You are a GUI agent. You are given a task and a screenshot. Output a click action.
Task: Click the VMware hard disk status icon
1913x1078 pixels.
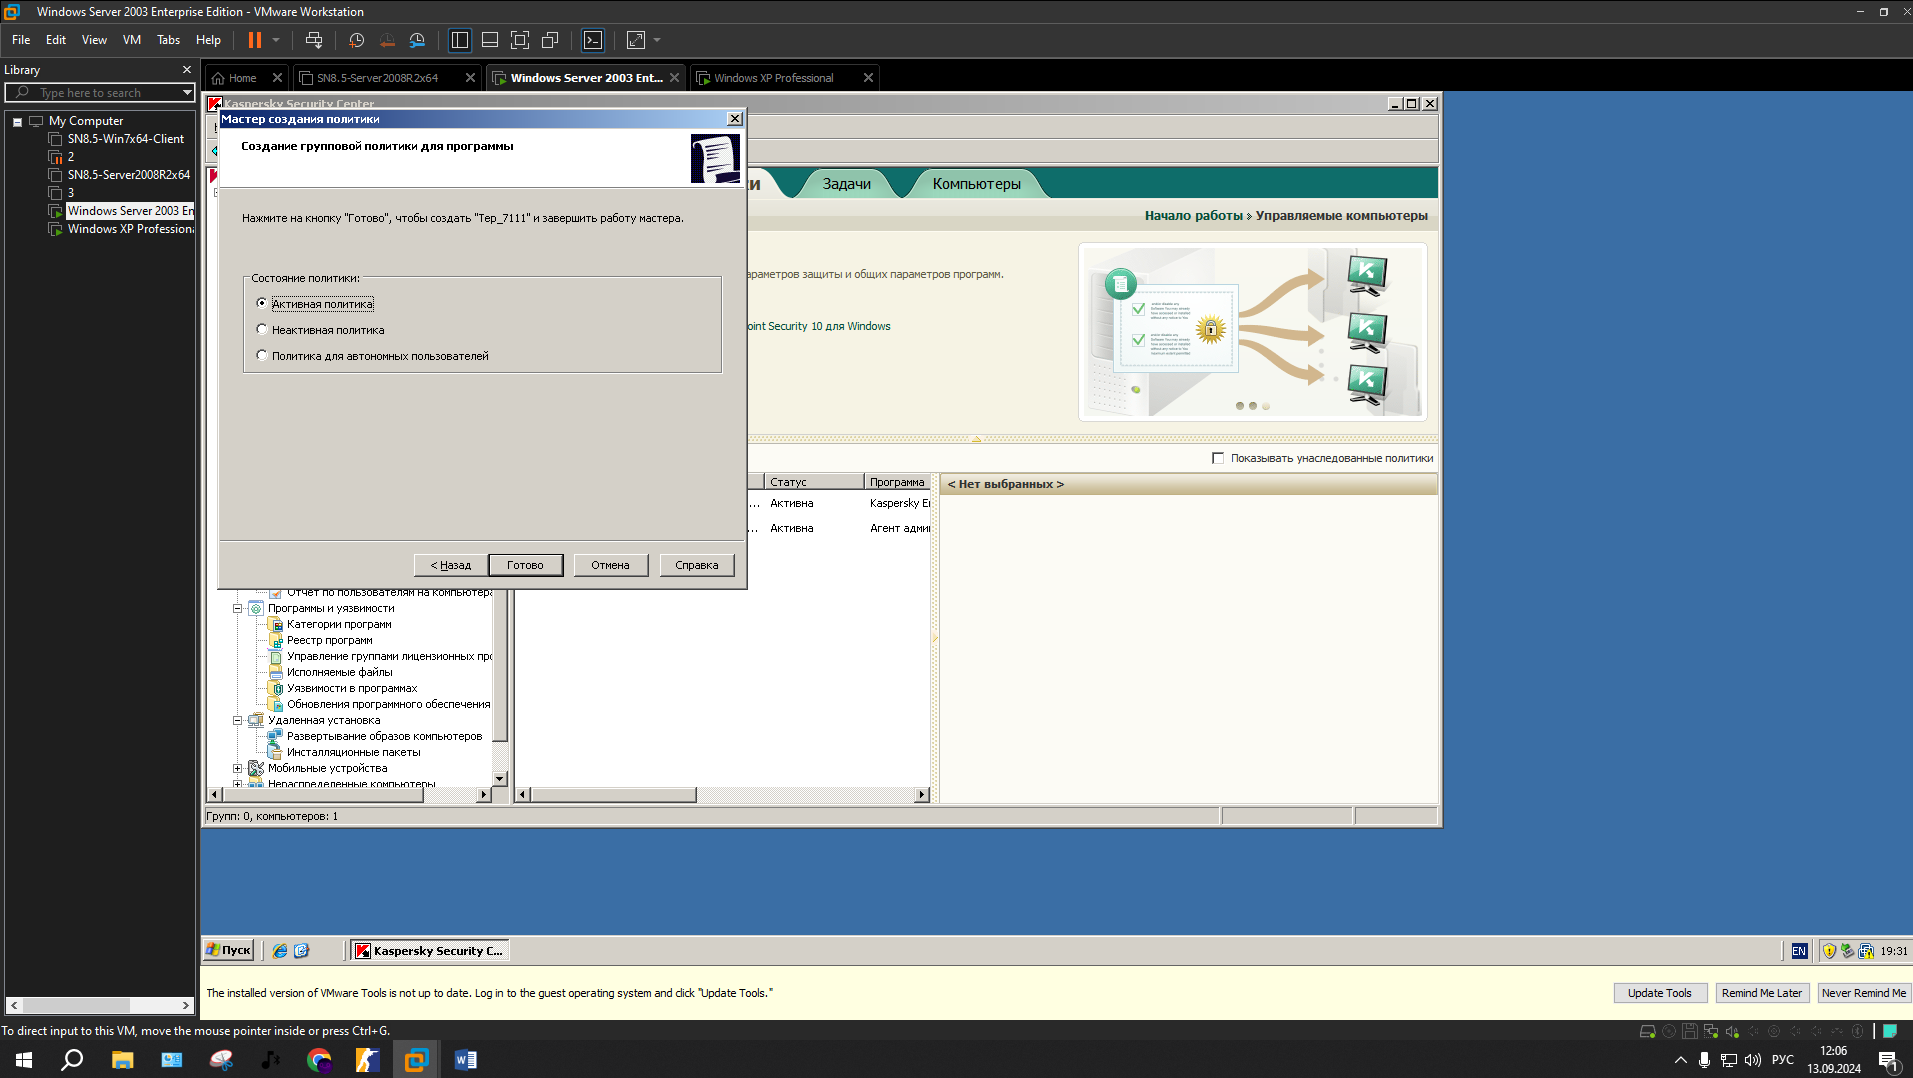1648,1031
